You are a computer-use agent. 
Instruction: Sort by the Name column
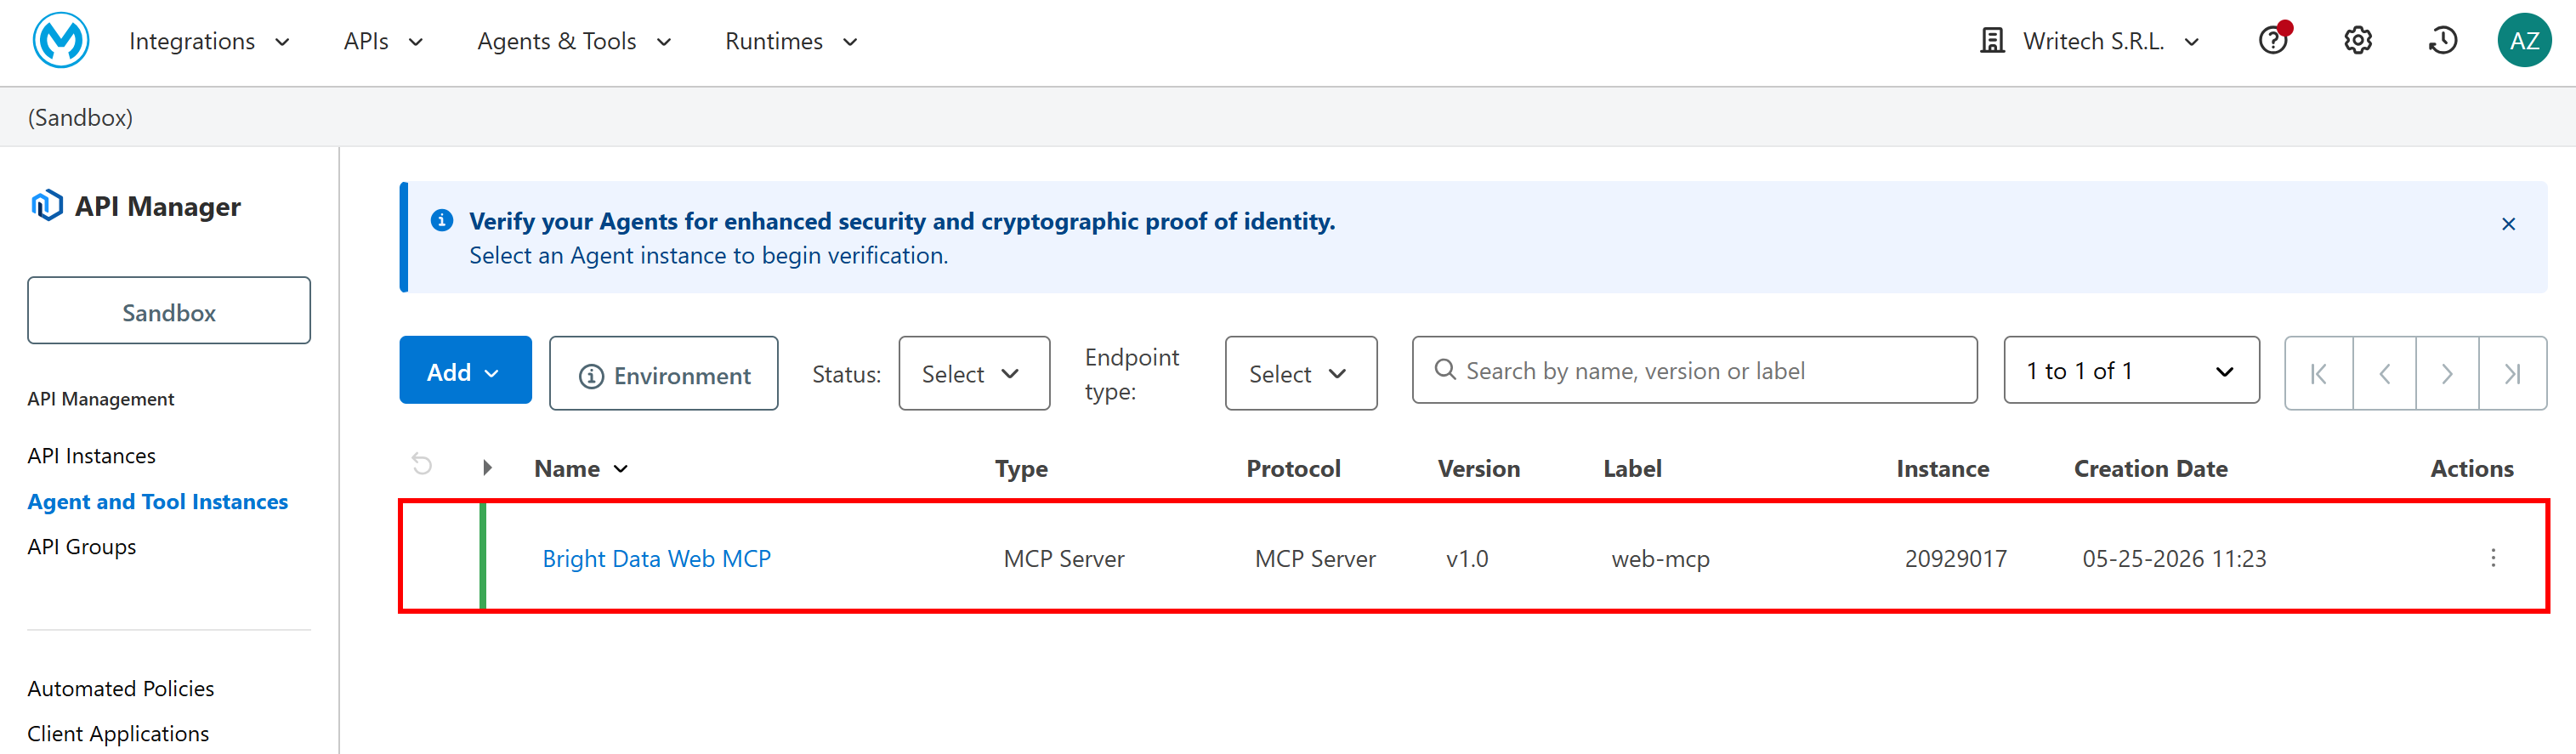coord(581,469)
